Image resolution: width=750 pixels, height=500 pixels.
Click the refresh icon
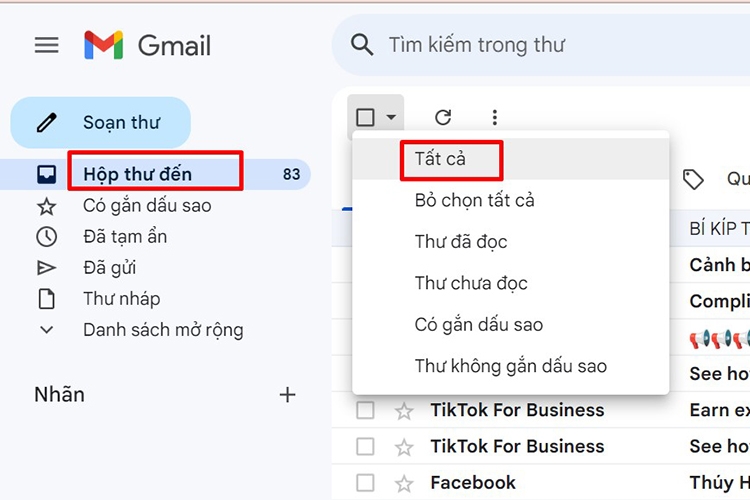point(443,117)
